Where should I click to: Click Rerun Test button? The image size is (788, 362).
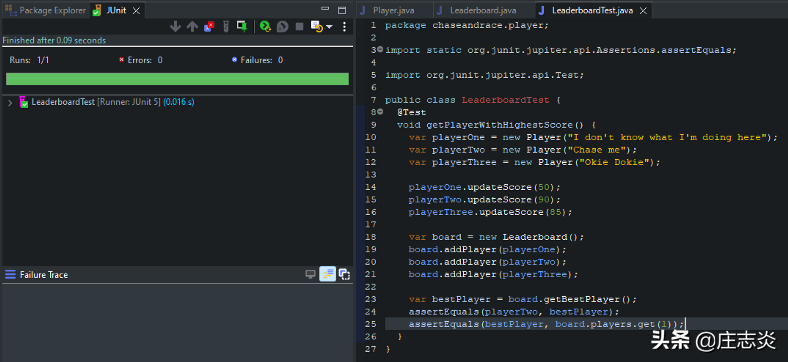[266, 27]
